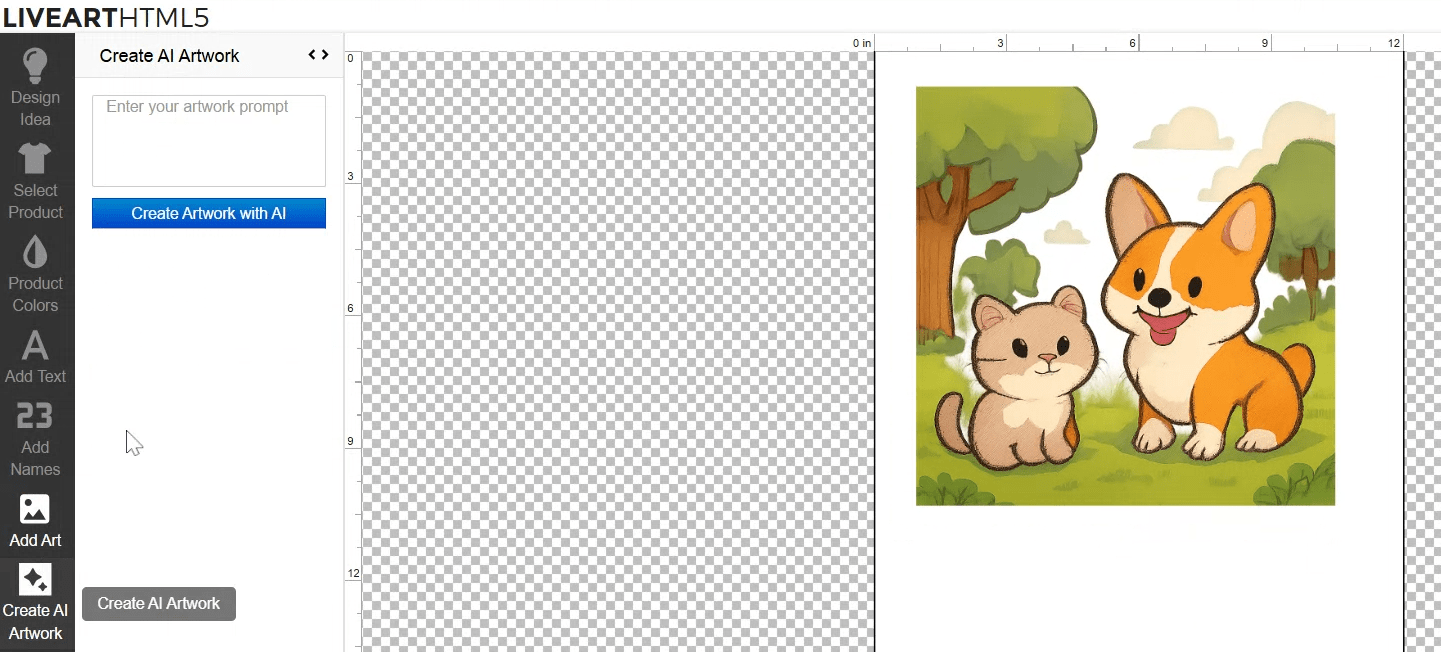Click the empty transparent checkered canvas area

click(x=610, y=350)
